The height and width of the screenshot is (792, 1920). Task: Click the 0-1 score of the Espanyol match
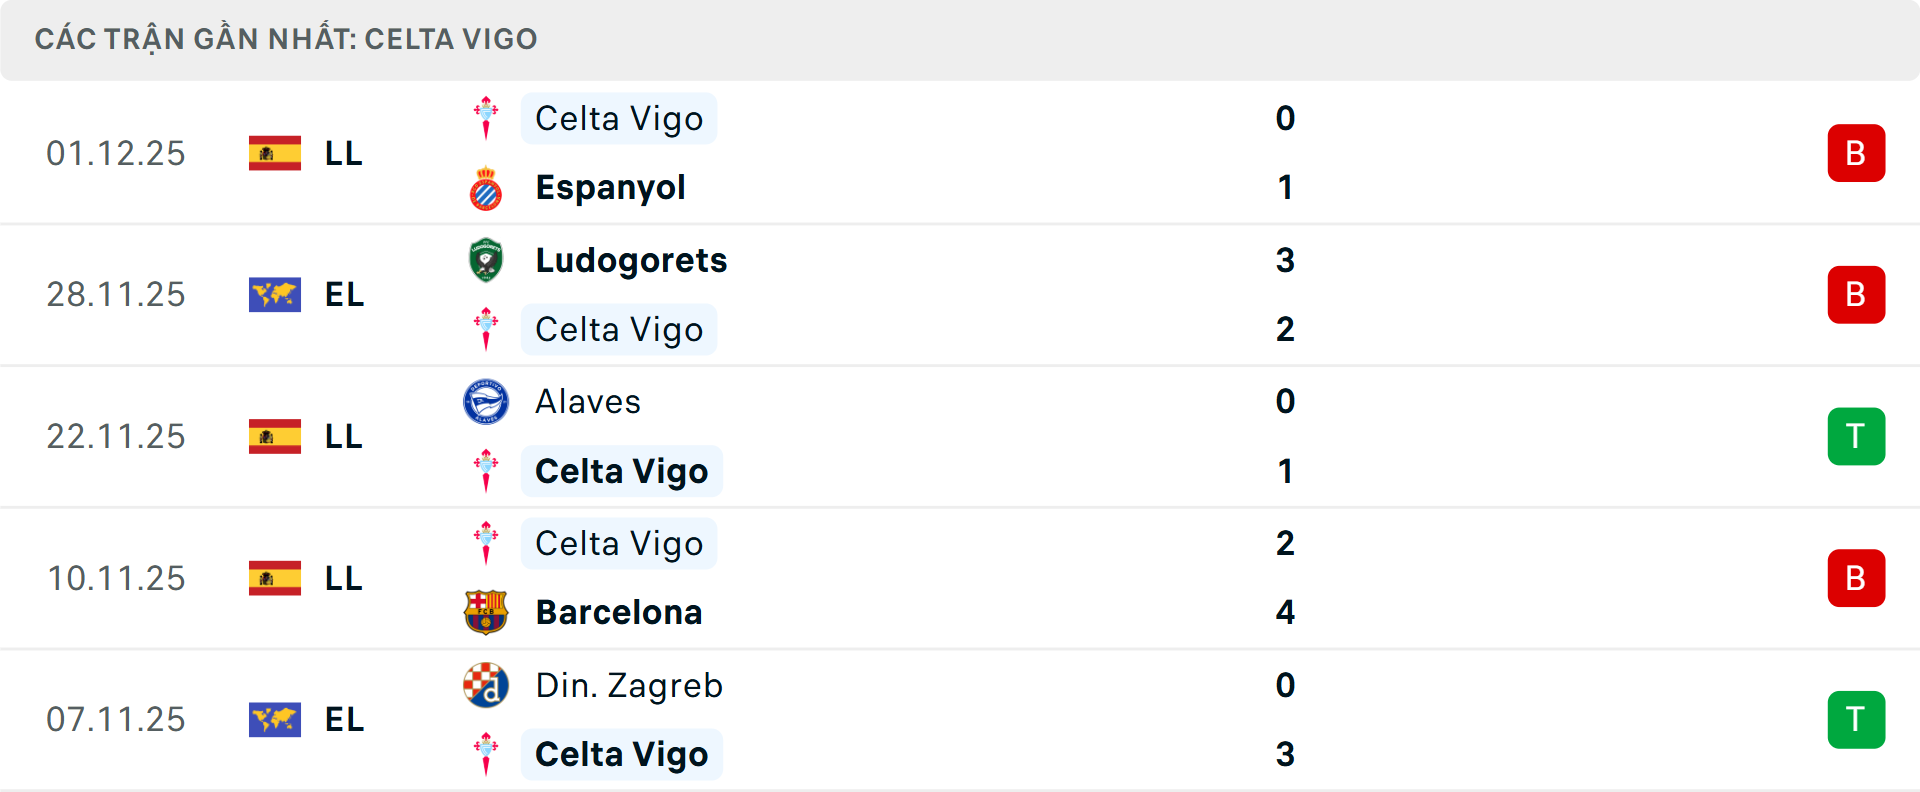pos(1286,153)
